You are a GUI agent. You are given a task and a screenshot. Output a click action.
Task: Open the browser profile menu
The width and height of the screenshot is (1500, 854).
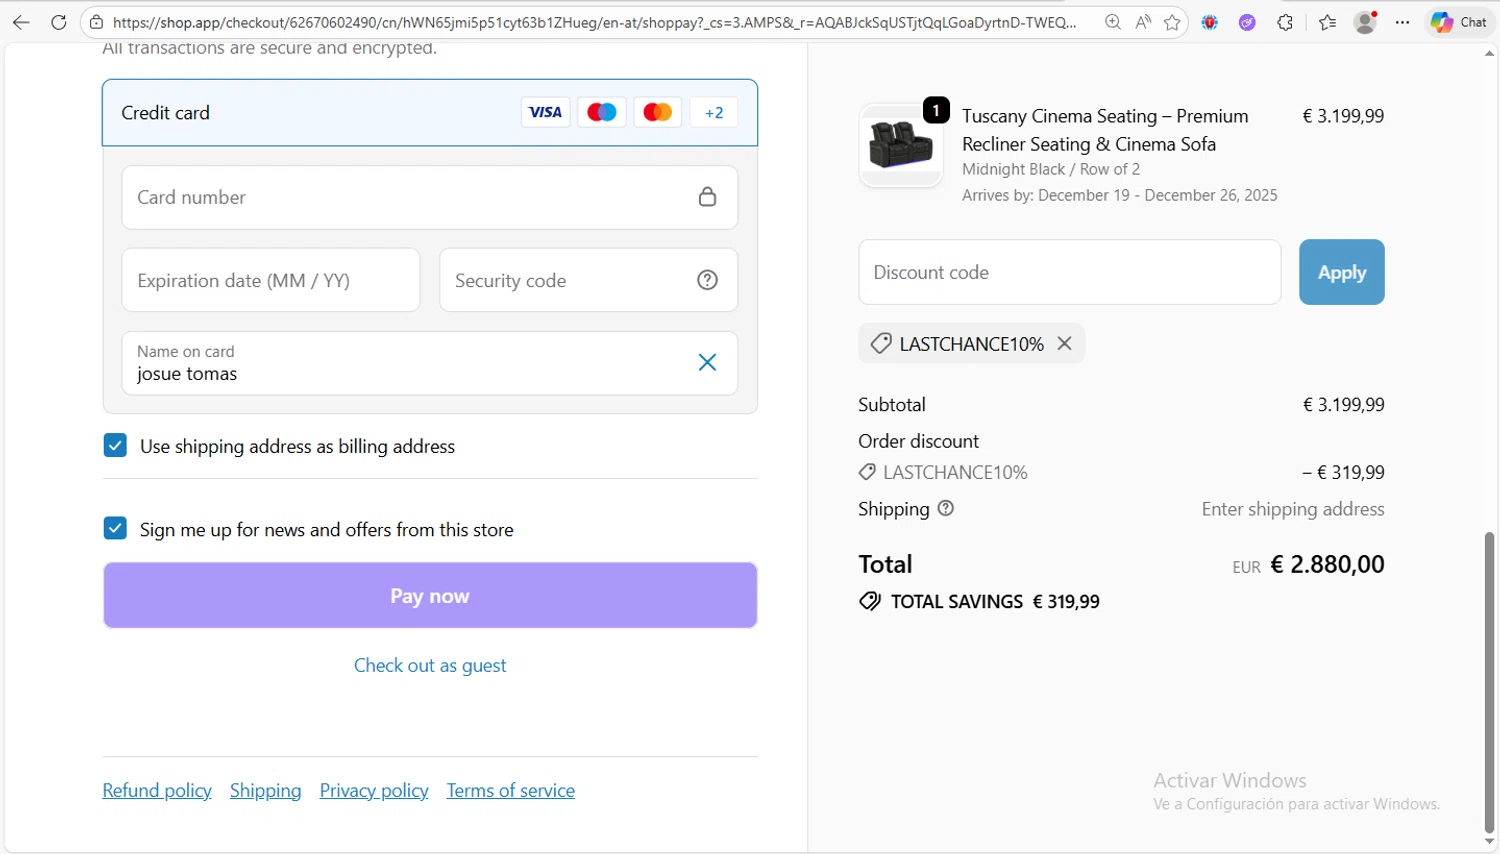[1365, 22]
